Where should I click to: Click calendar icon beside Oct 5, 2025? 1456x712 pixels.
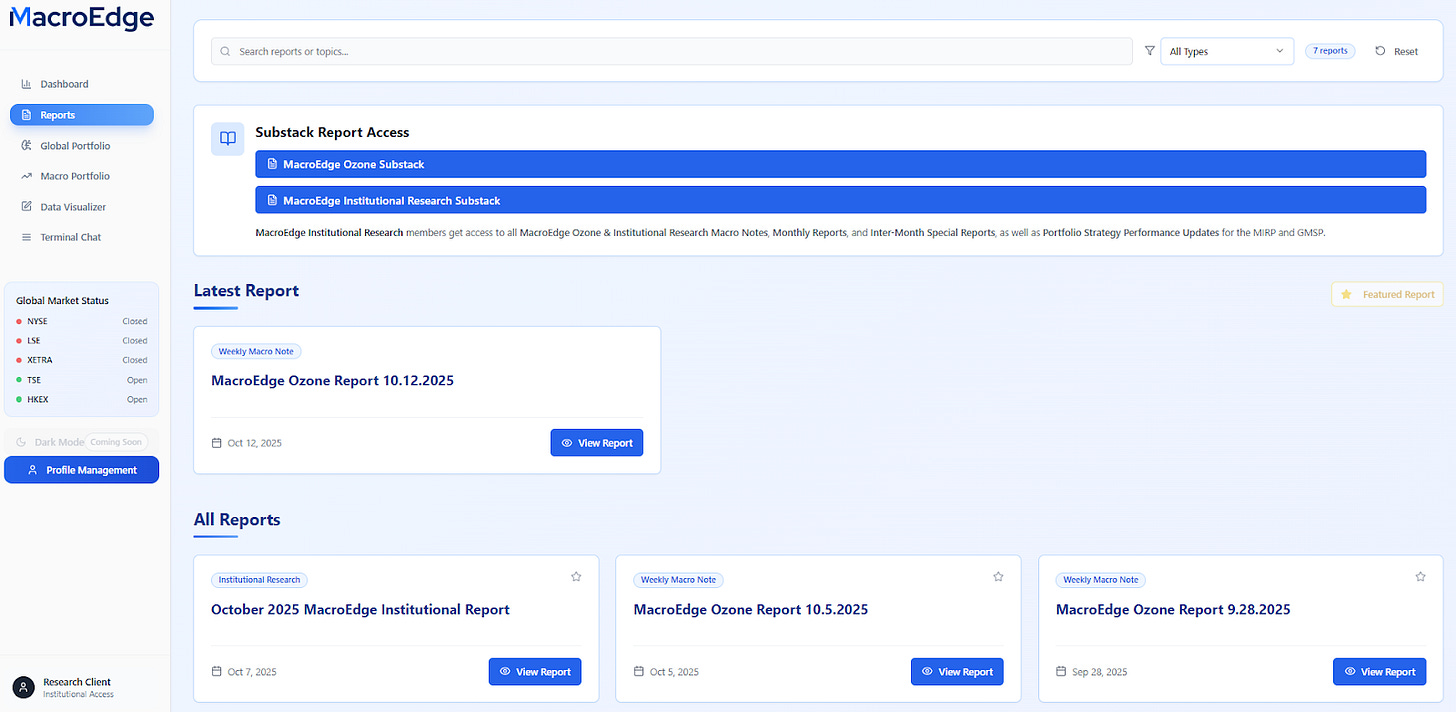click(x=640, y=672)
